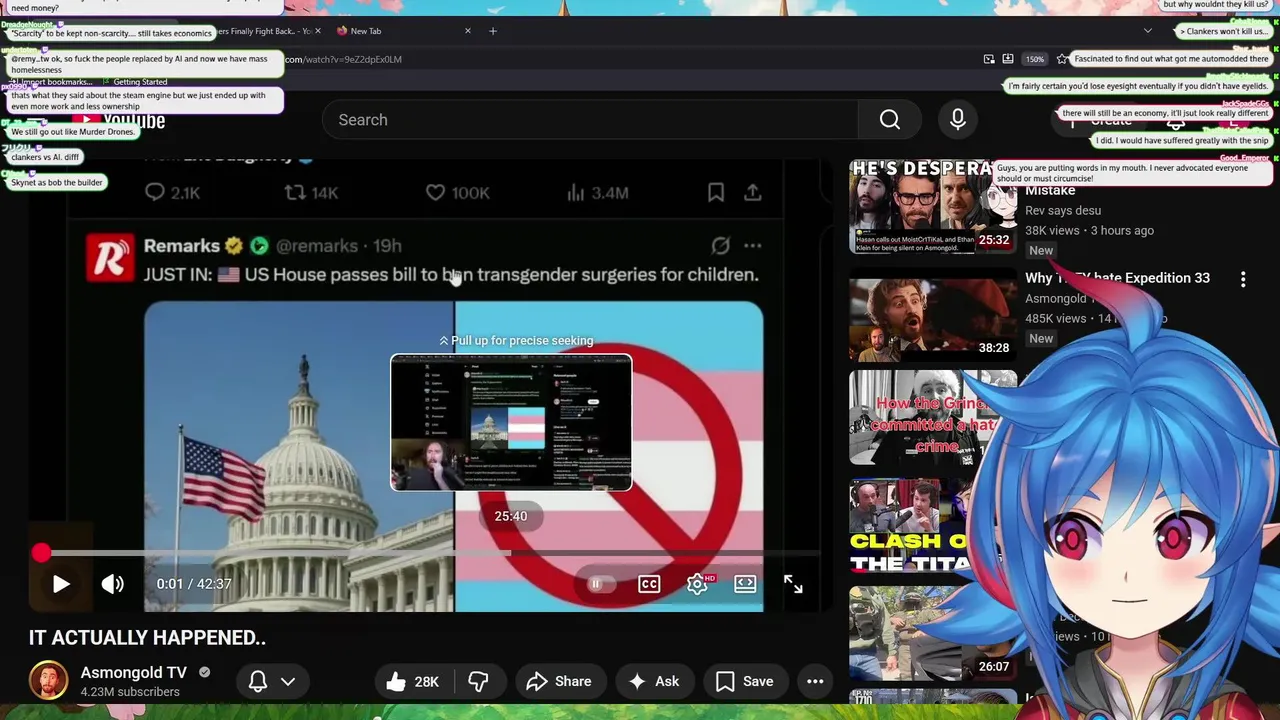Viewport: 1280px width, 720px height.
Task: Click the tweet's bookmark icon
Action: click(716, 192)
